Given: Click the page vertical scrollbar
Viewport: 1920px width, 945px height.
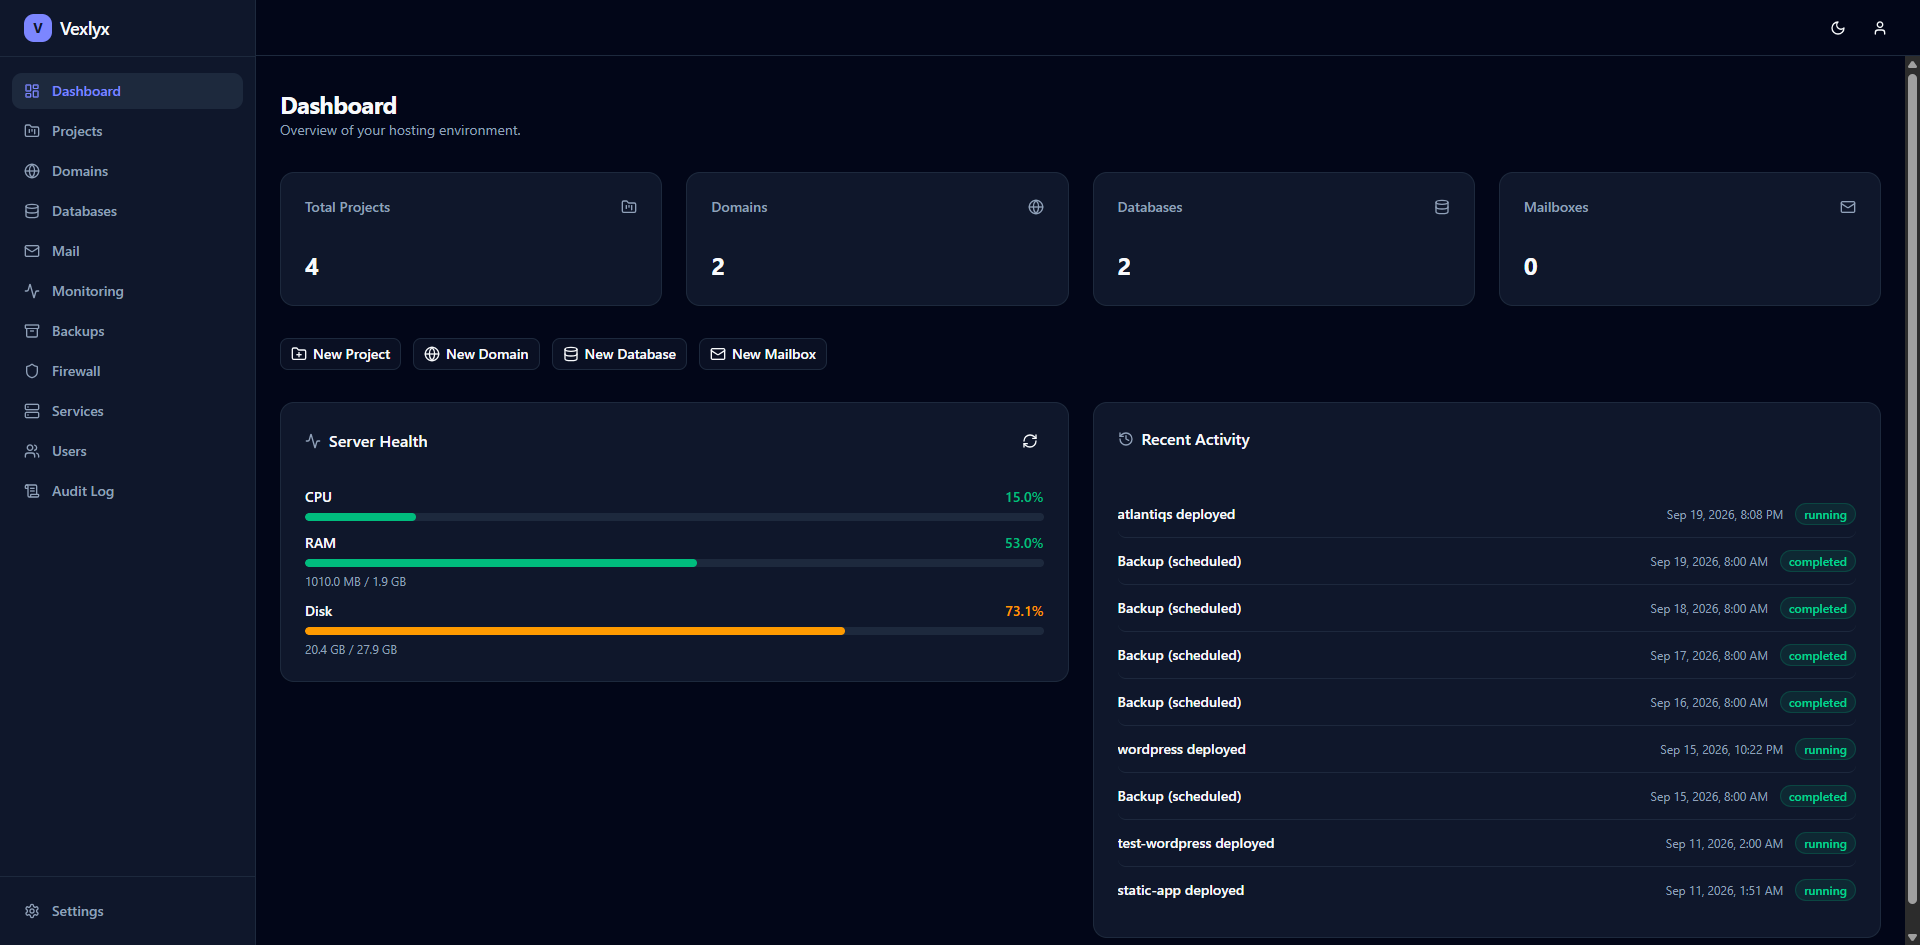Looking at the screenshot, I should [1912, 490].
